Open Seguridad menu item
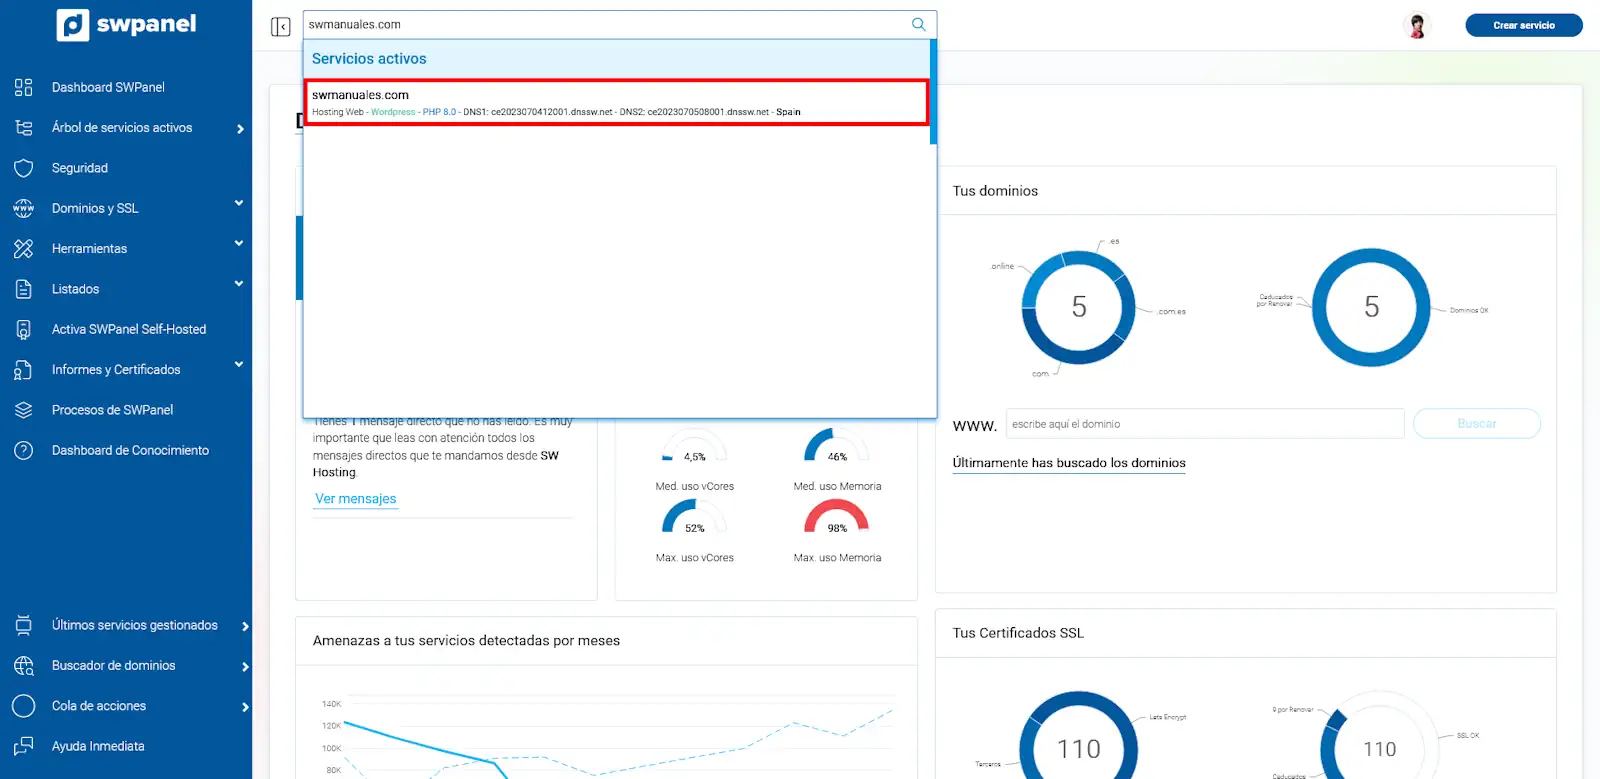Image resolution: width=1600 pixels, height=779 pixels. 80,168
